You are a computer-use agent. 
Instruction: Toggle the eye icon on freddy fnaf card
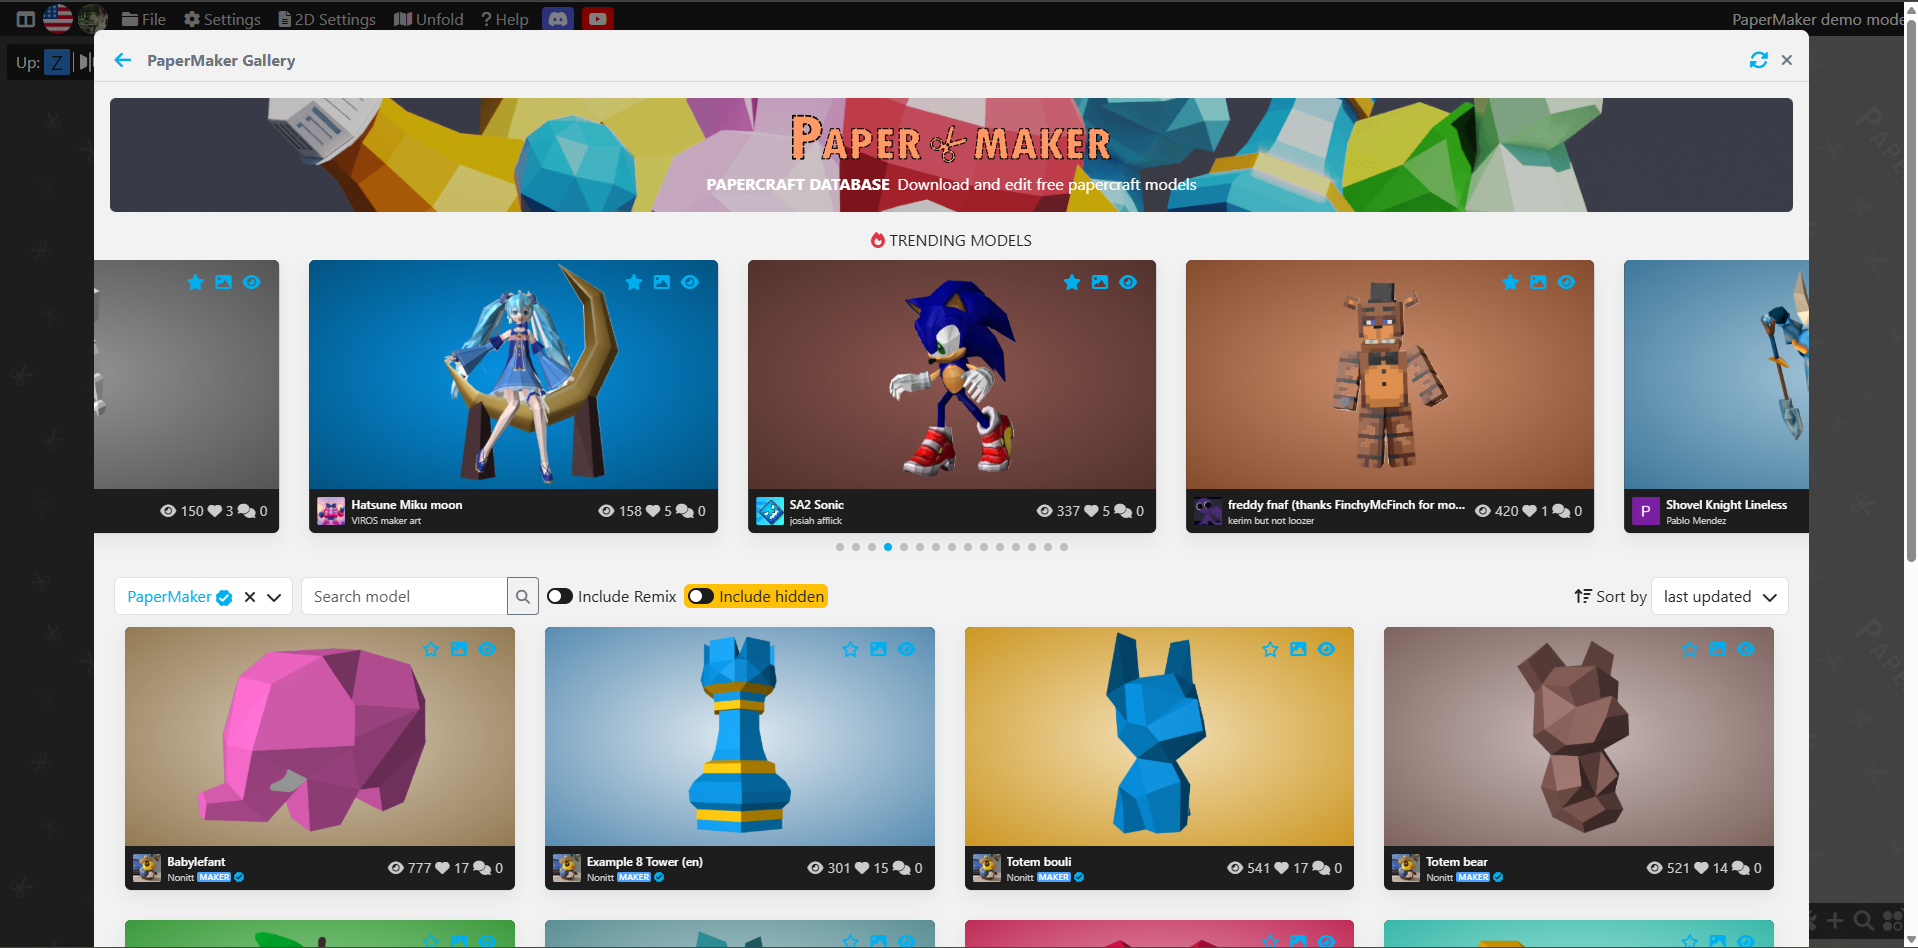(x=1566, y=282)
